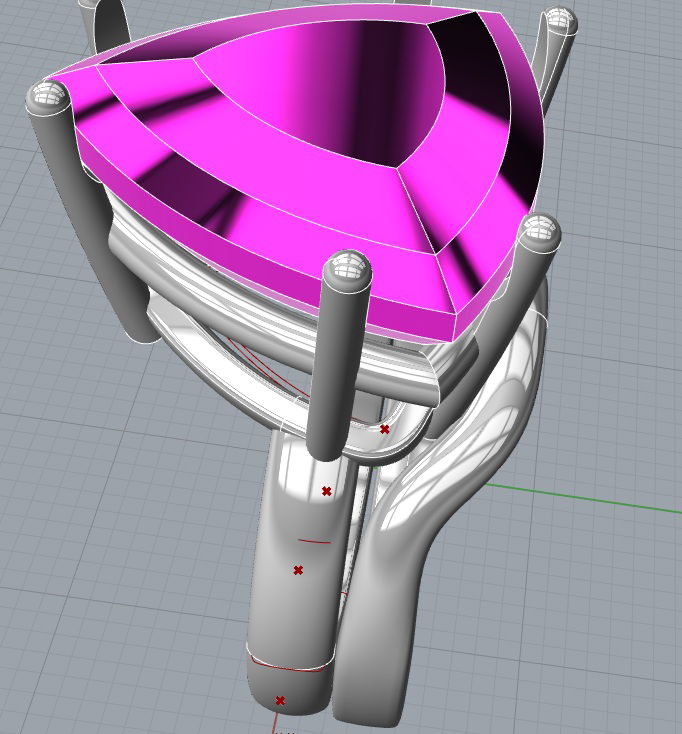Pick the top-right prong's ball tip

tap(558, 20)
